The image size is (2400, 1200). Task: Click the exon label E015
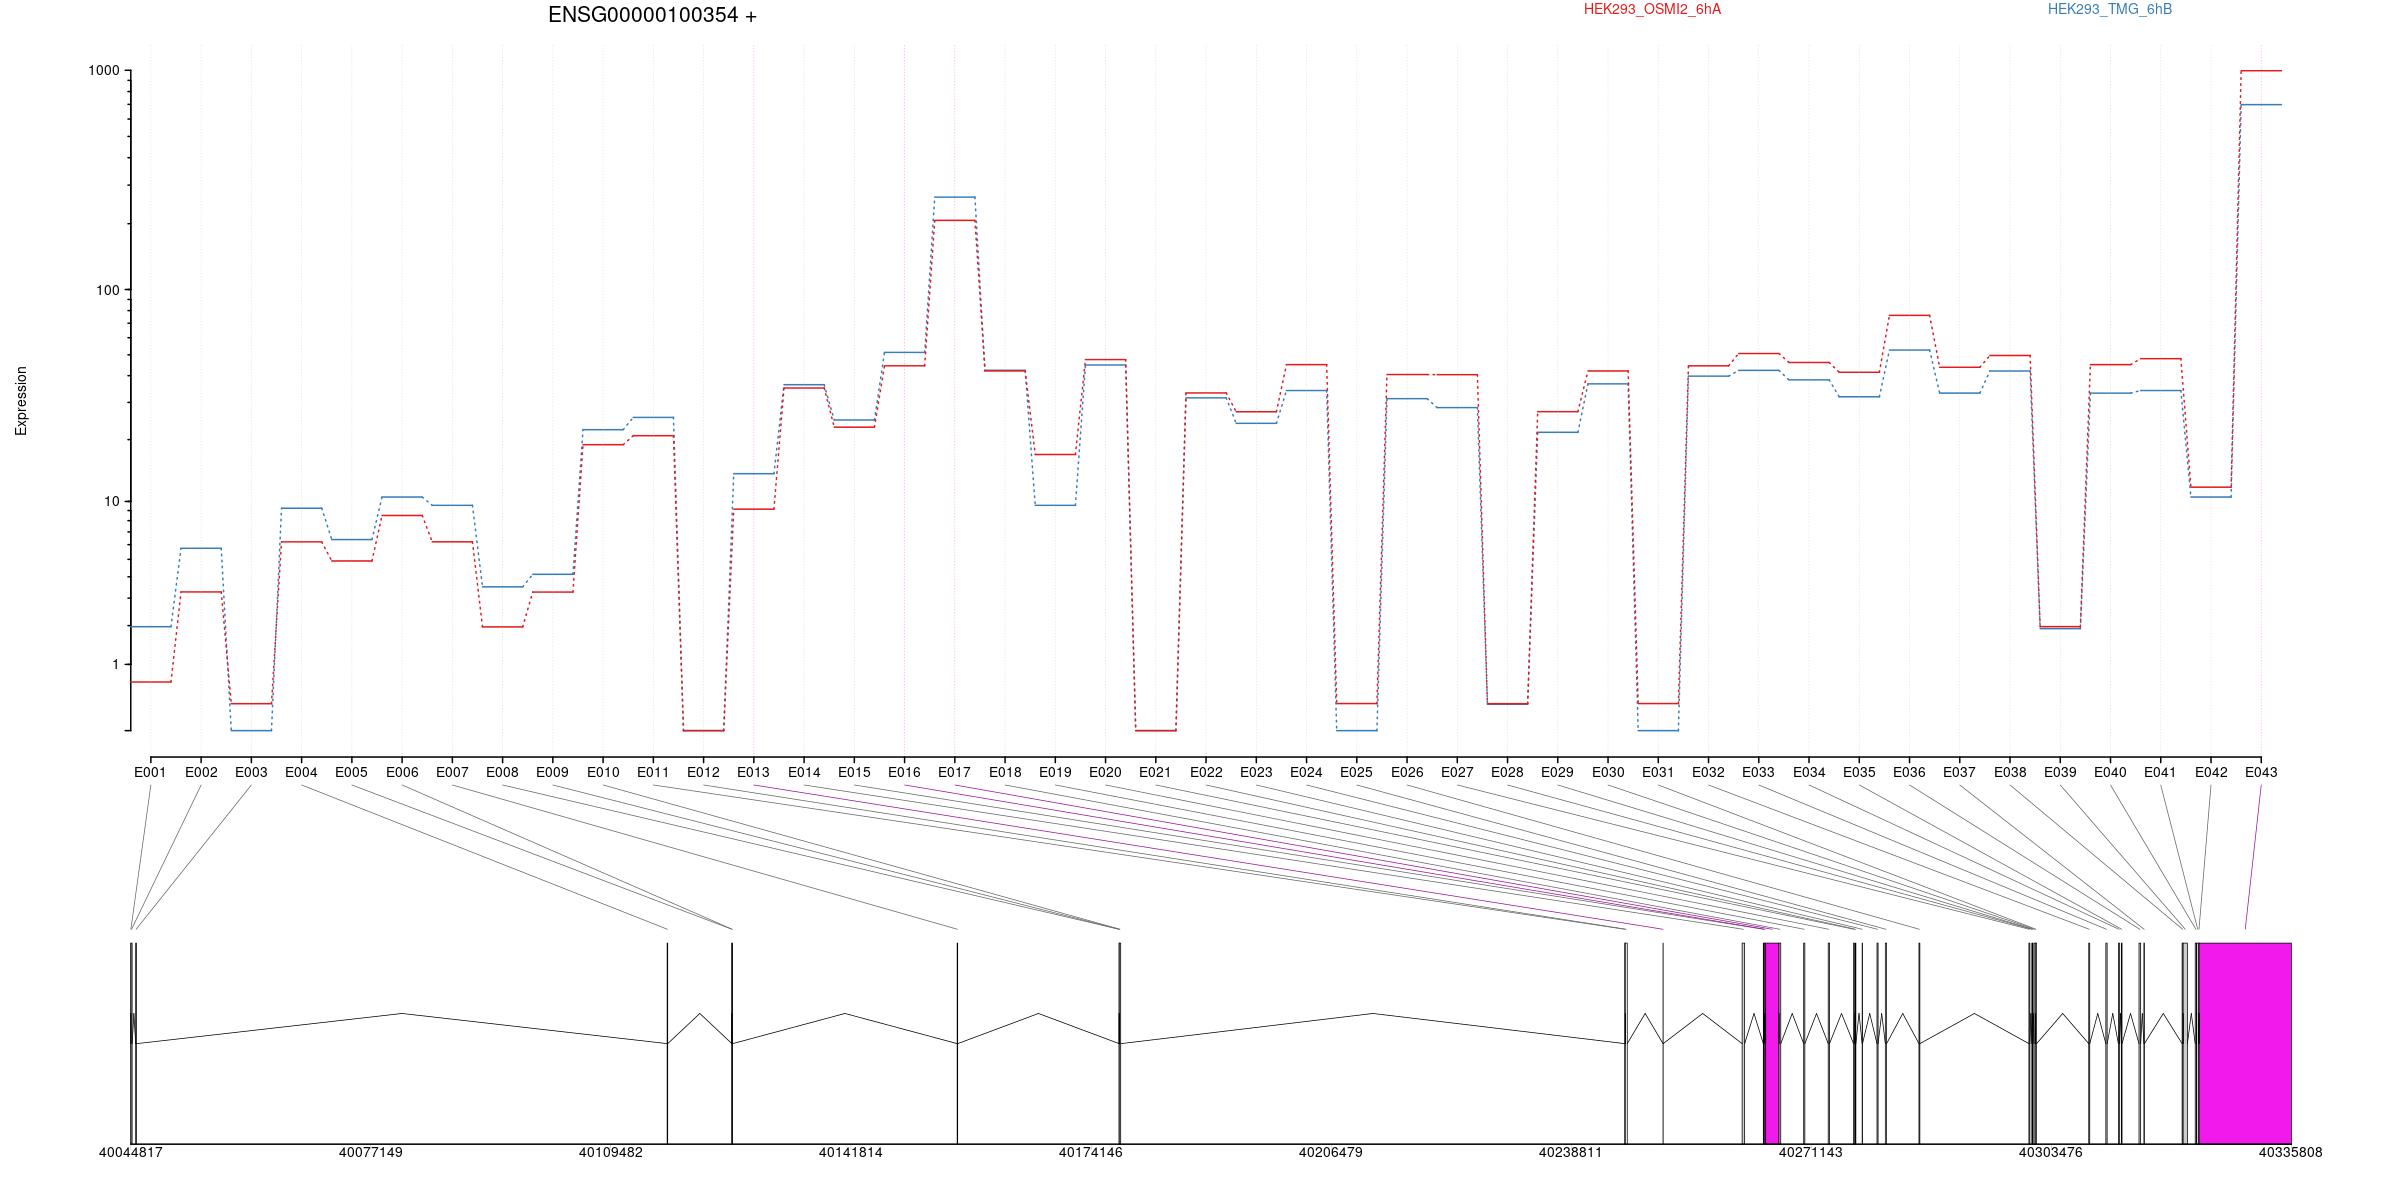pyautogui.click(x=854, y=772)
